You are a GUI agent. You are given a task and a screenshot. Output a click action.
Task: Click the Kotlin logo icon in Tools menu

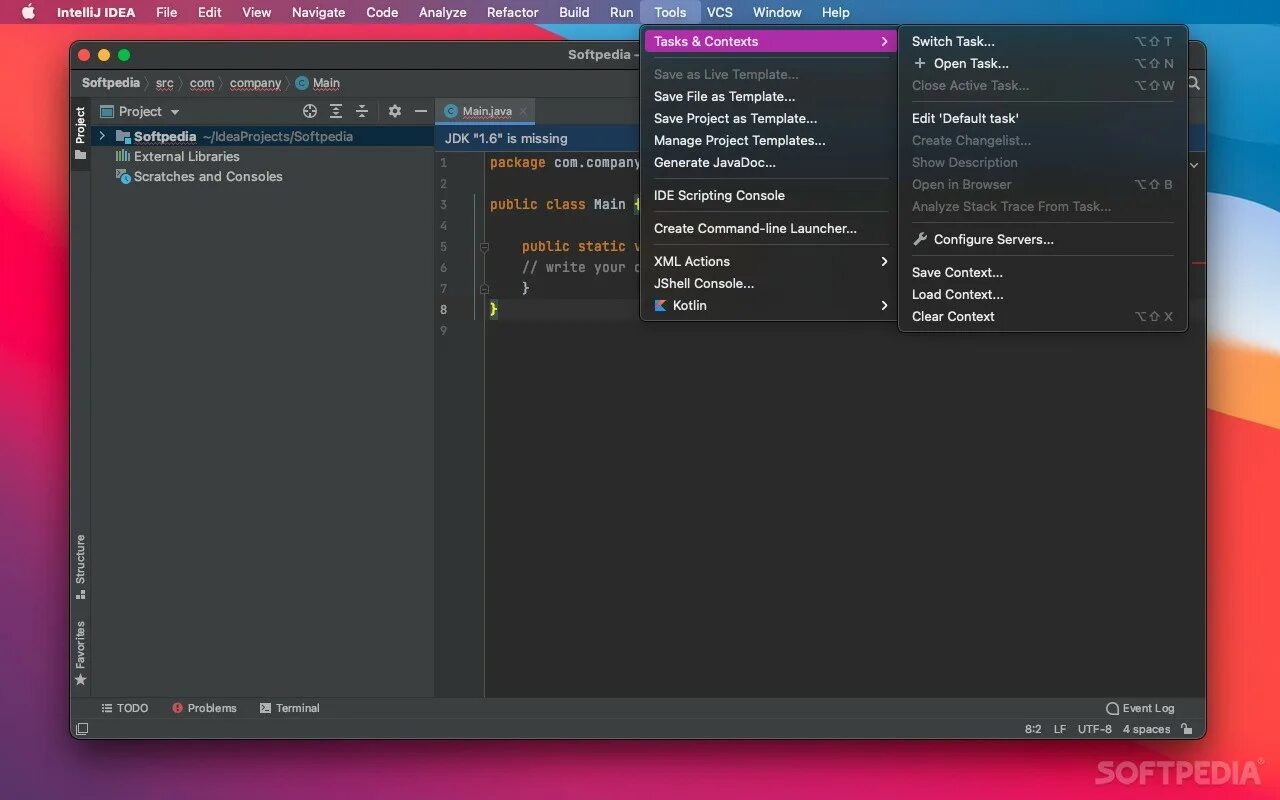pyautogui.click(x=660, y=305)
